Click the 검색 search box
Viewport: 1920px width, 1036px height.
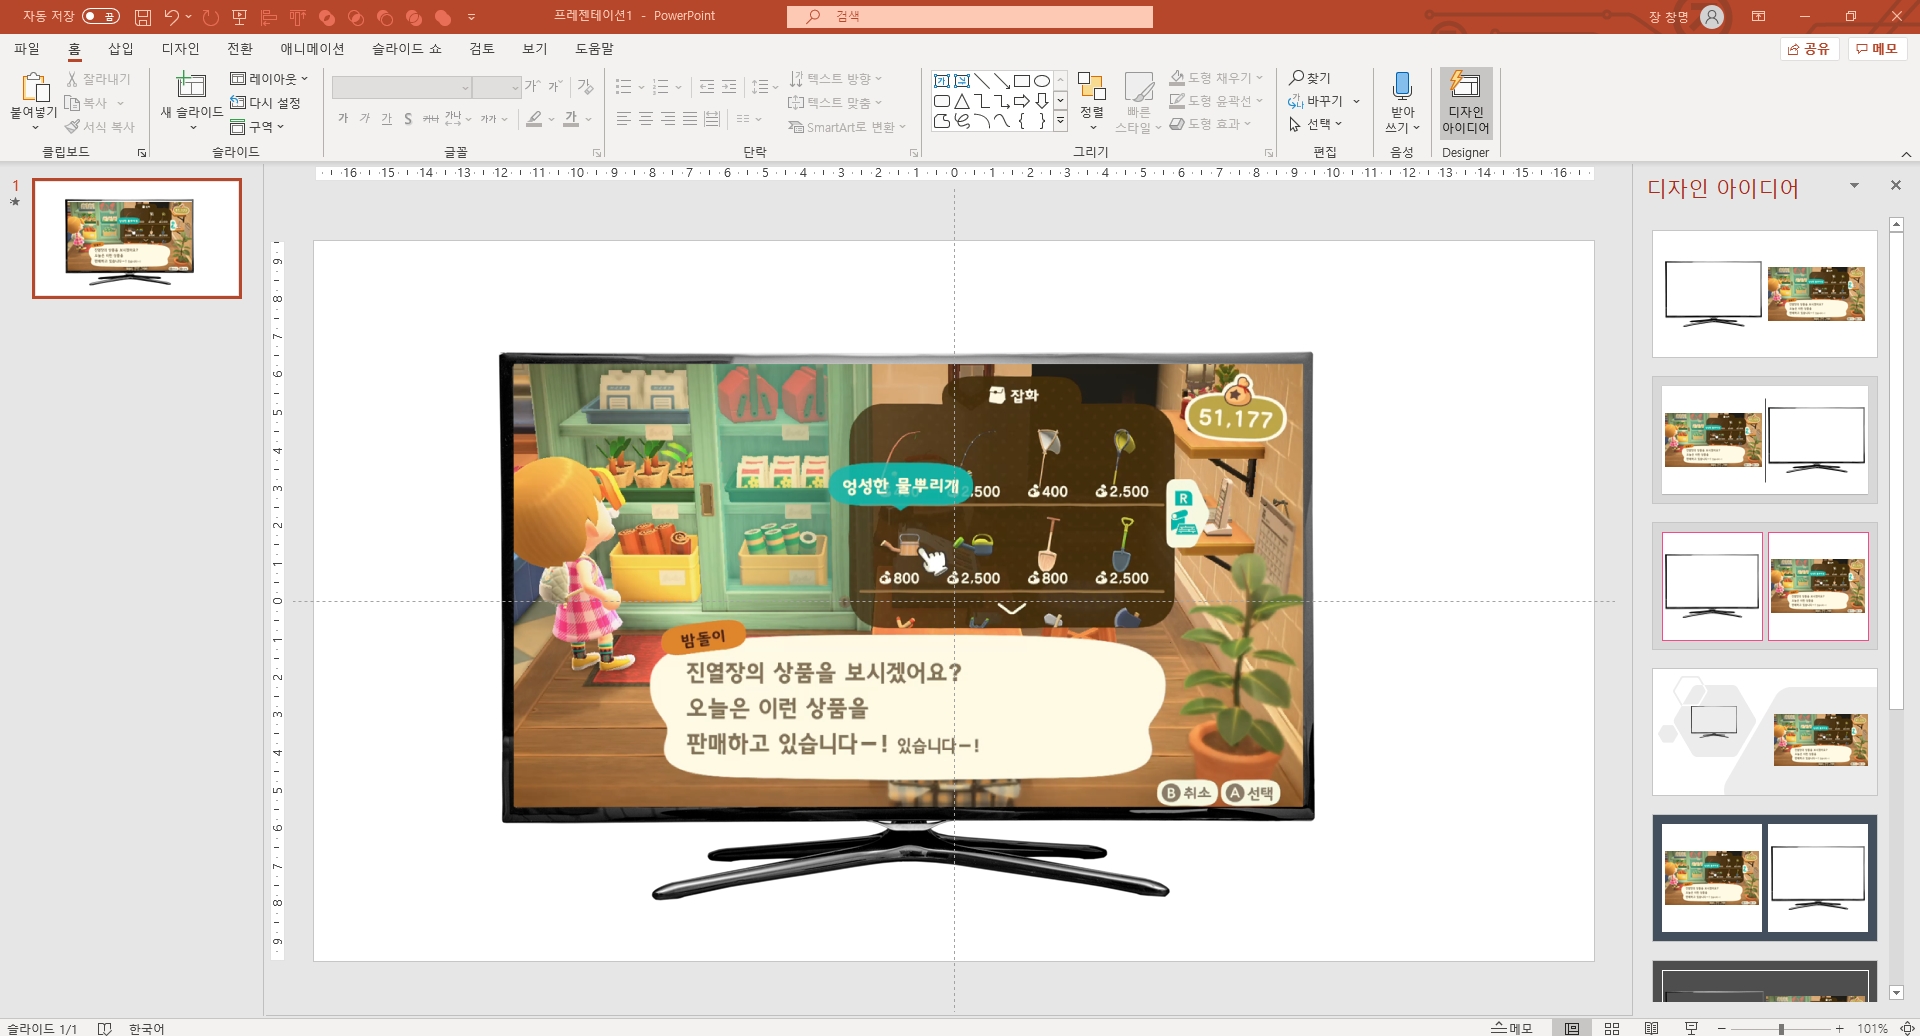click(x=969, y=16)
